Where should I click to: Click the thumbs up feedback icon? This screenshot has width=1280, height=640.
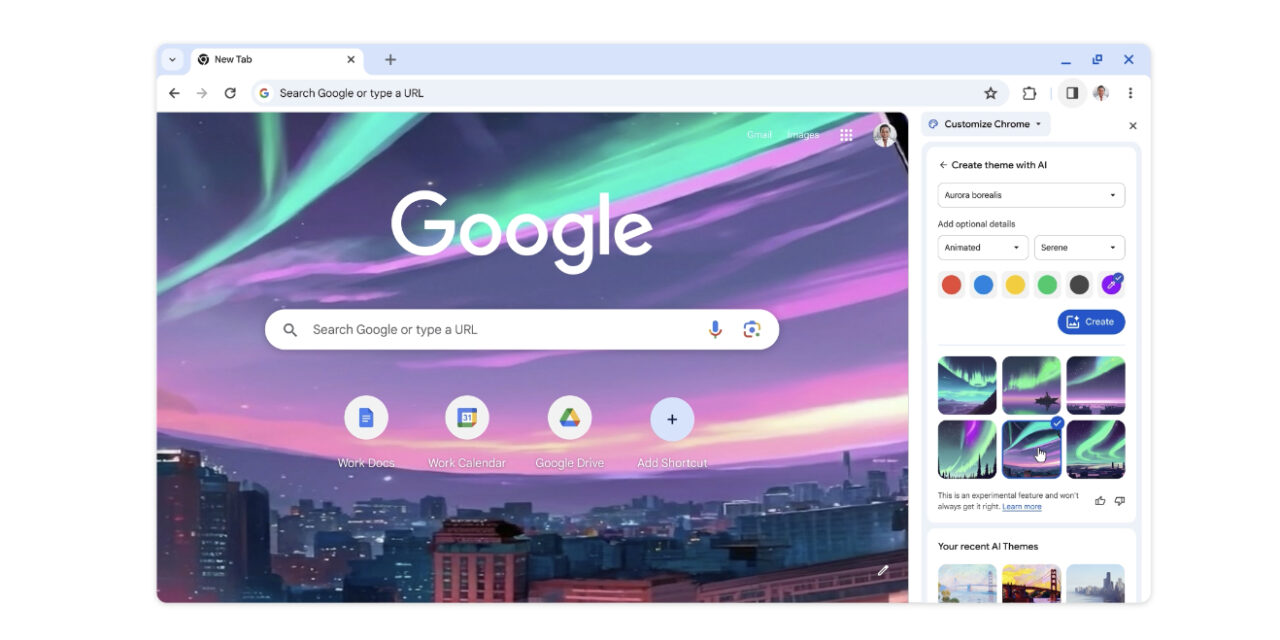[1100, 501]
